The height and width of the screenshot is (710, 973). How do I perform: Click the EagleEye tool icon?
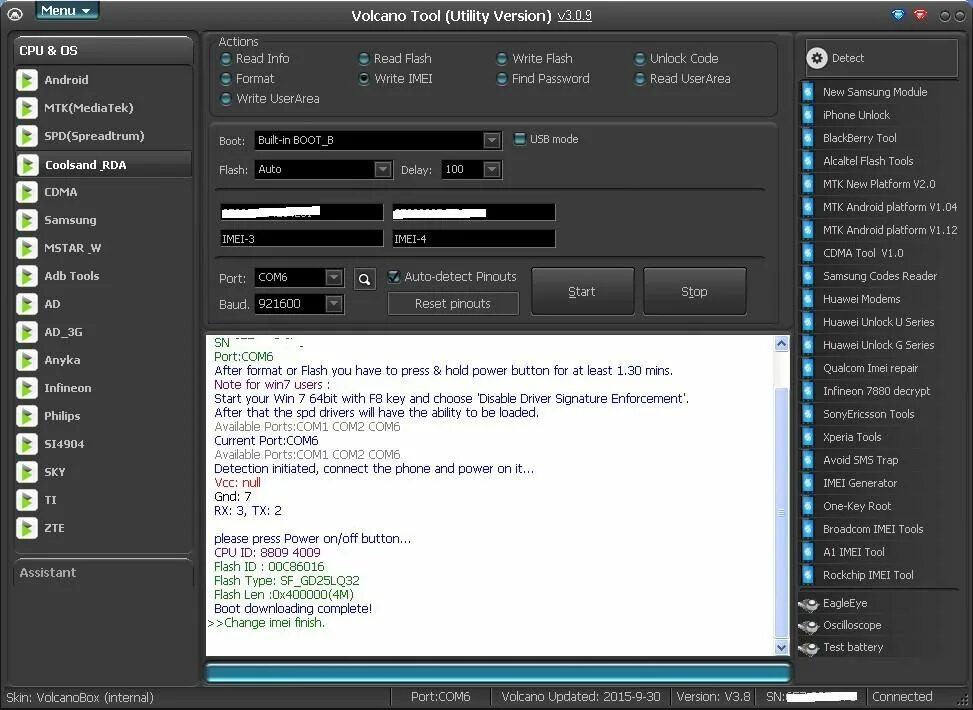(809, 604)
